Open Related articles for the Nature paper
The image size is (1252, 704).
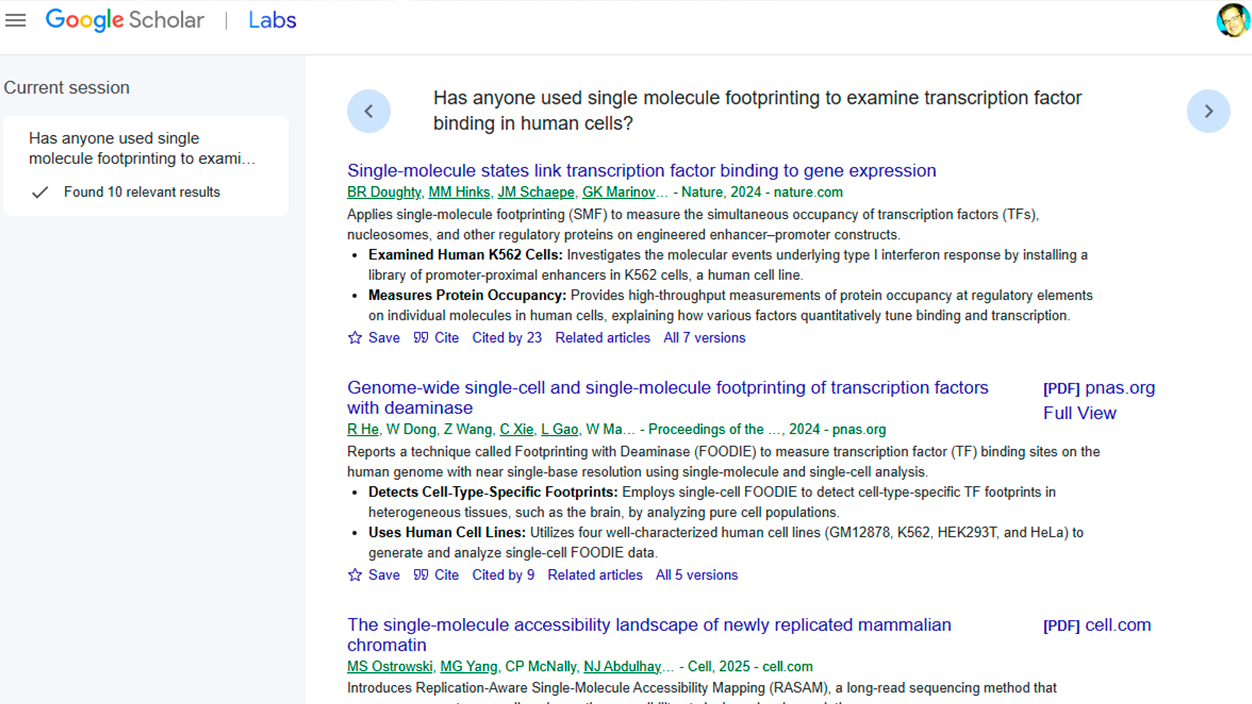pos(602,337)
